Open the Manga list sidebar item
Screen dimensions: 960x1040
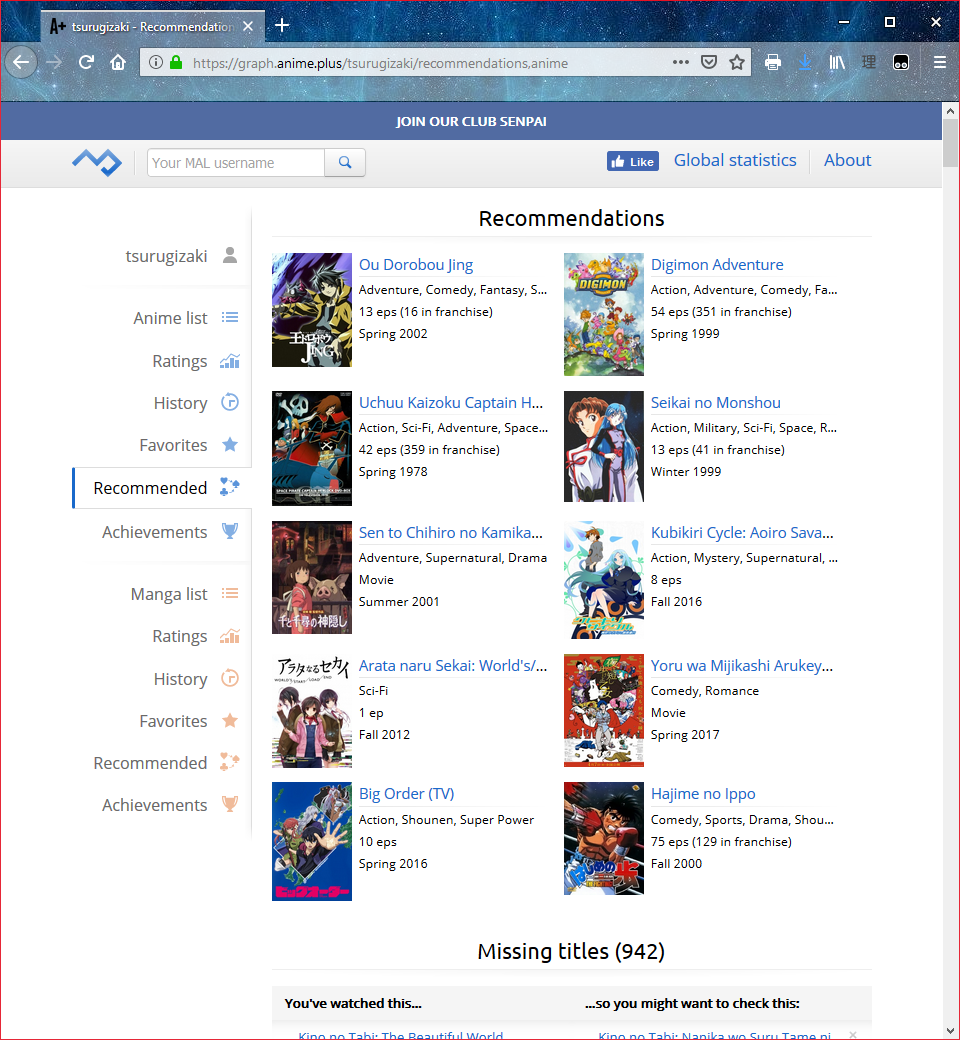click(169, 594)
